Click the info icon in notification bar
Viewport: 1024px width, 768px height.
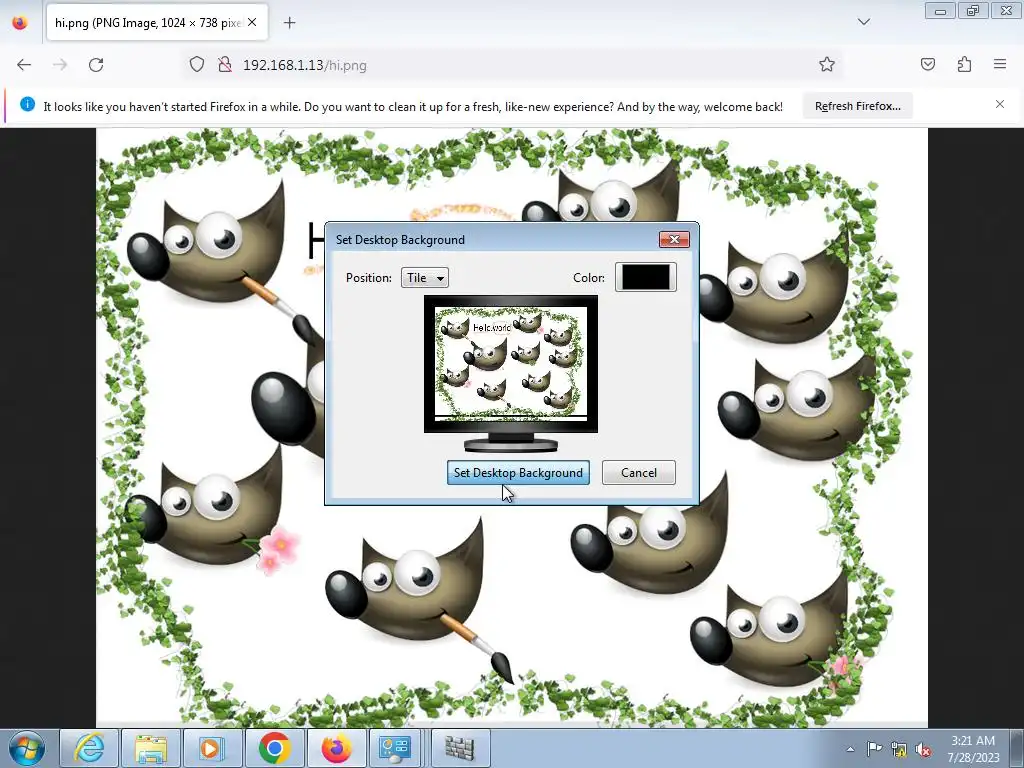[x=27, y=104]
